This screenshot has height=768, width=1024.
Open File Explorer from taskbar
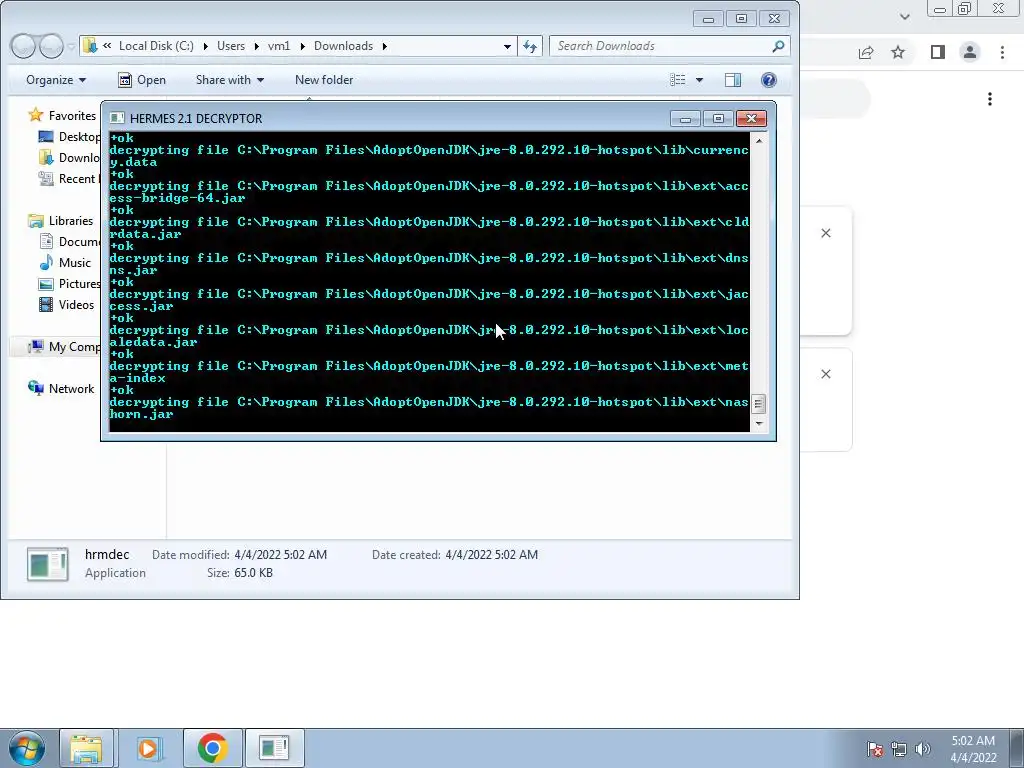pyautogui.click(x=87, y=748)
